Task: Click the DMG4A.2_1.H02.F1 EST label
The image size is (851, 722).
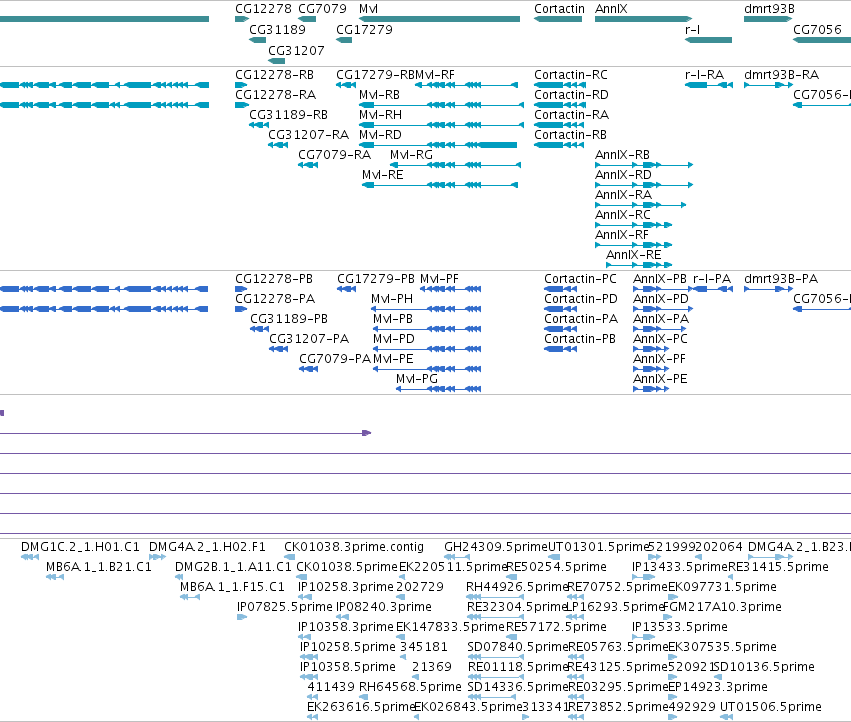Action: point(207,547)
